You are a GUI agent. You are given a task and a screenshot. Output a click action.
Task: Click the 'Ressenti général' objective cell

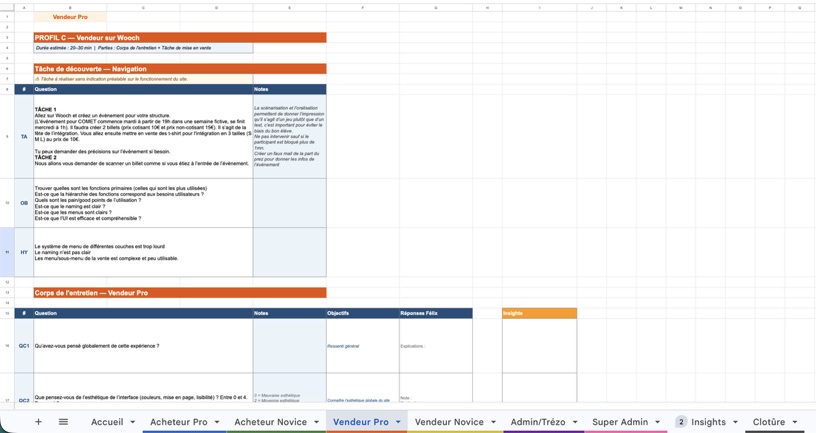[363, 346]
